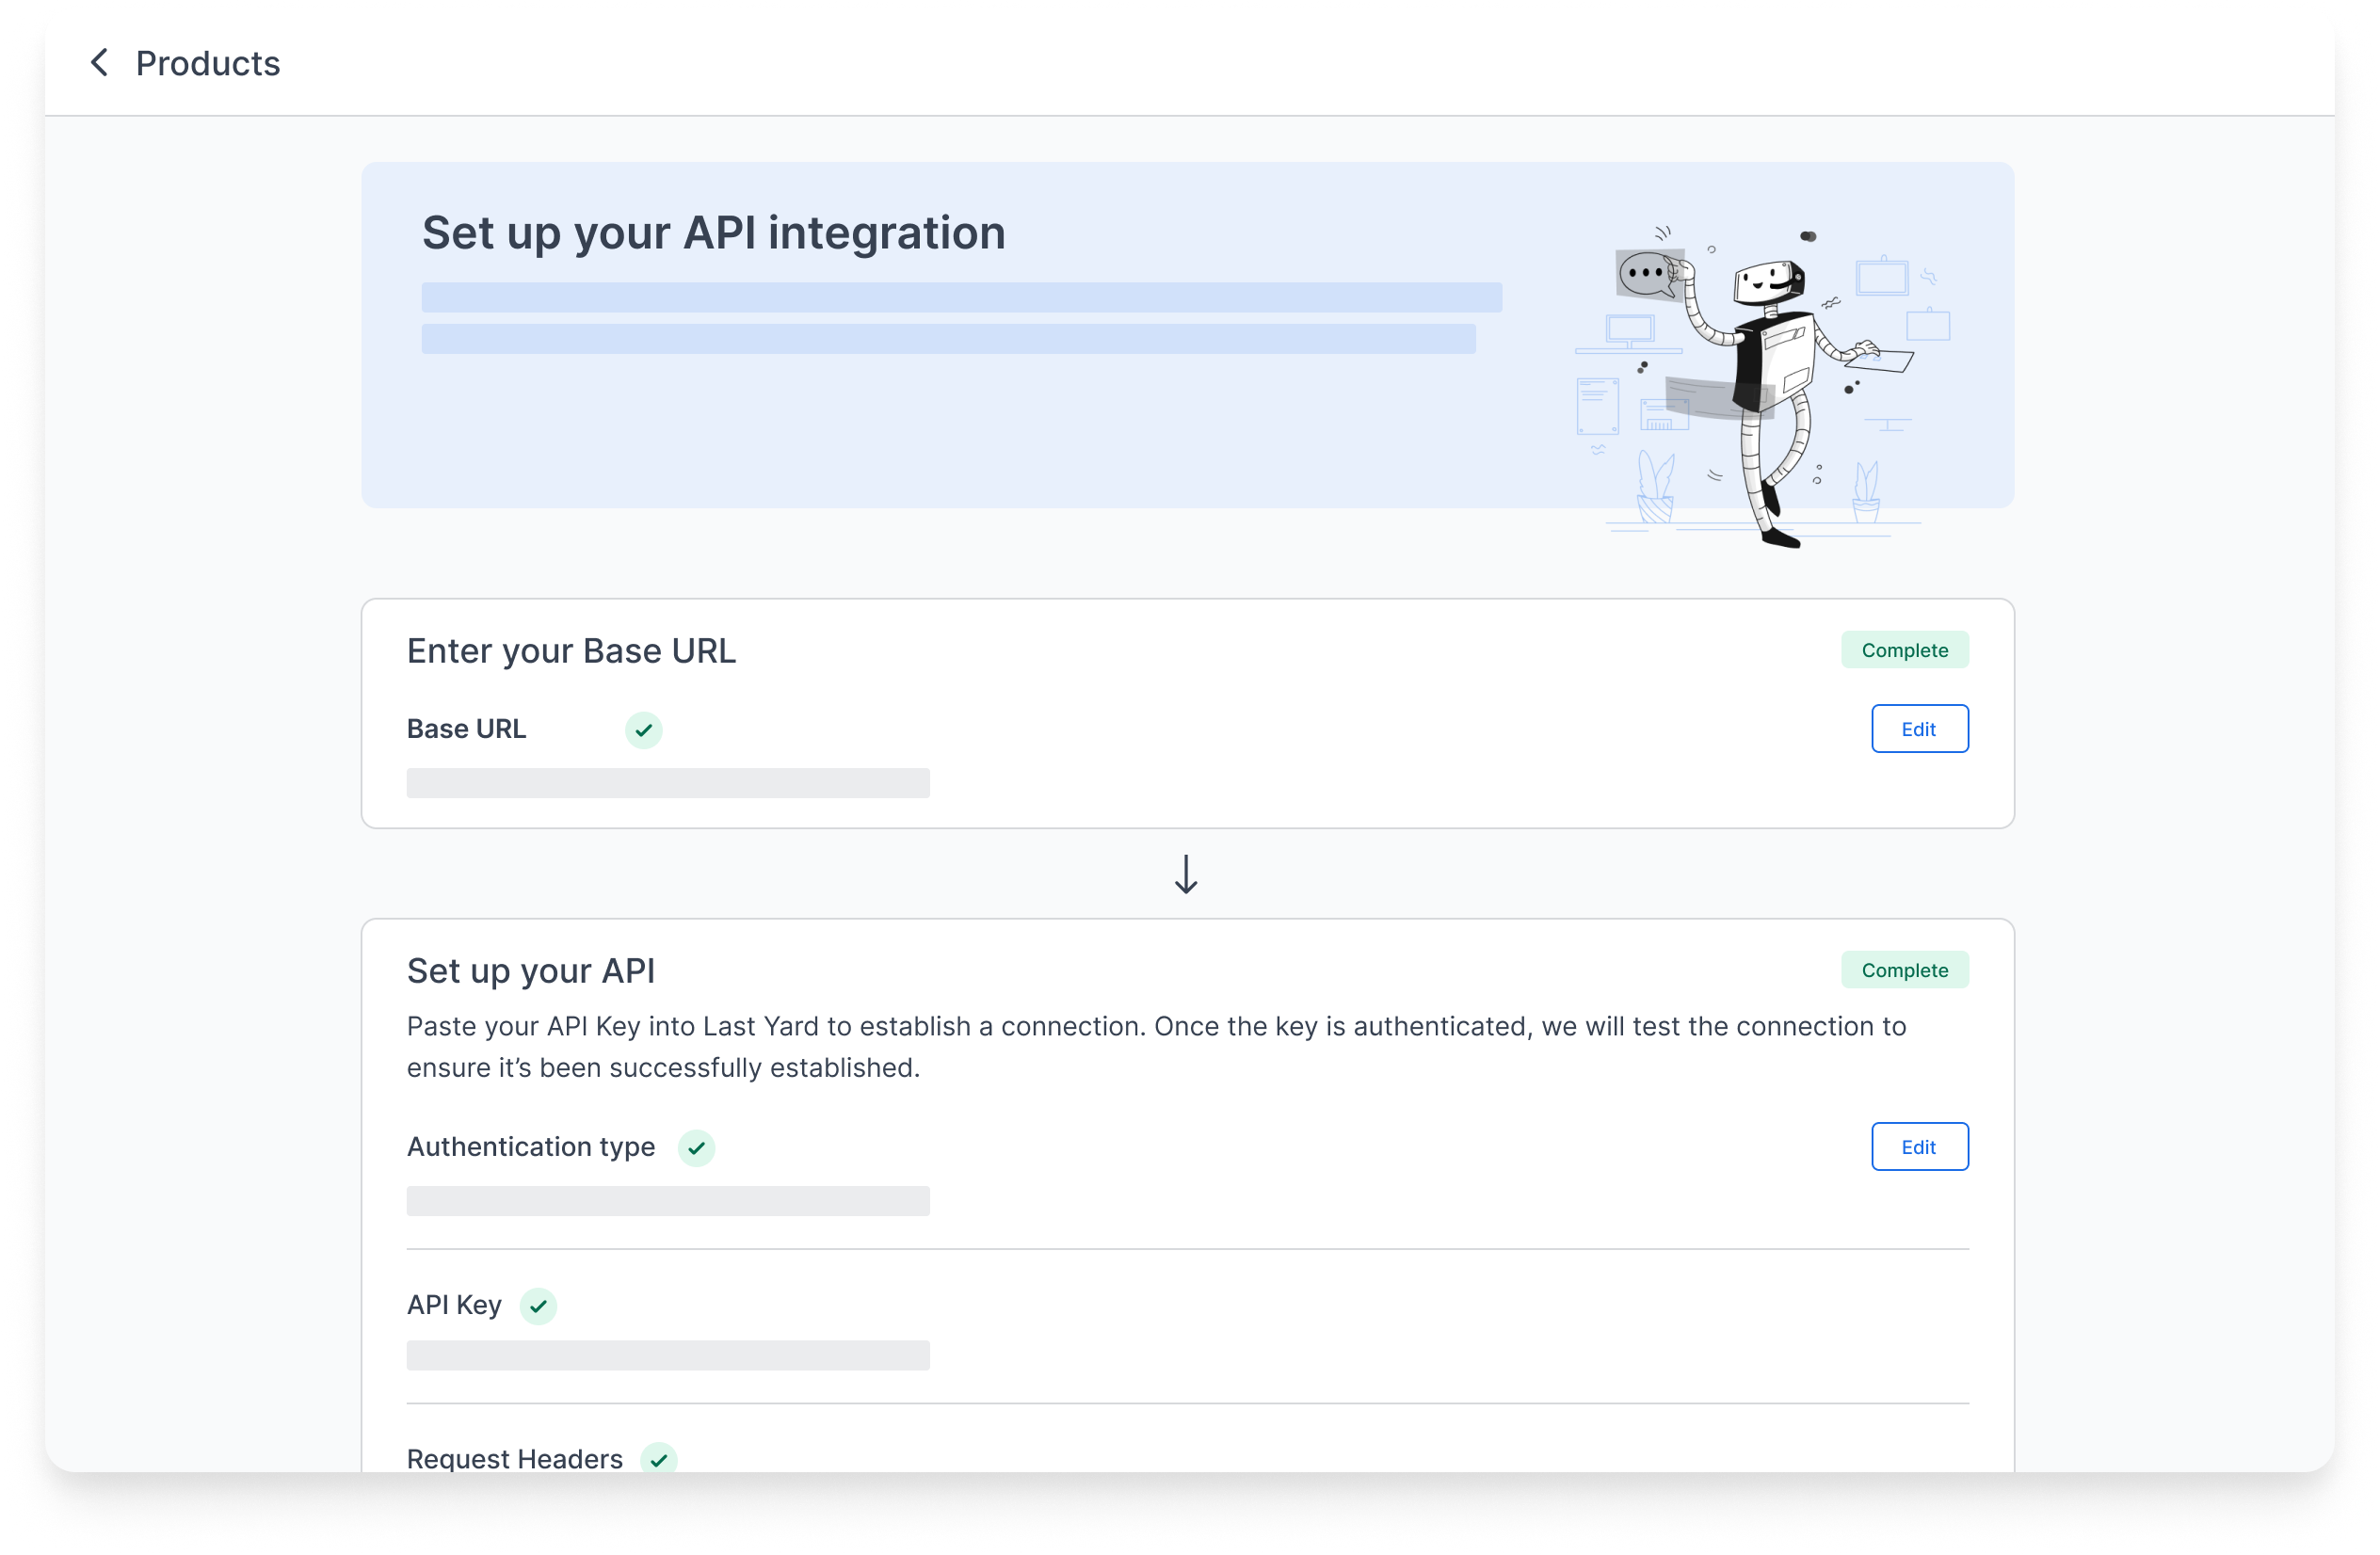Image resolution: width=2380 pixels, height=1555 pixels.
Task: Click Complete badge on API setup card
Action: pyautogui.click(x=1903, y=970)
